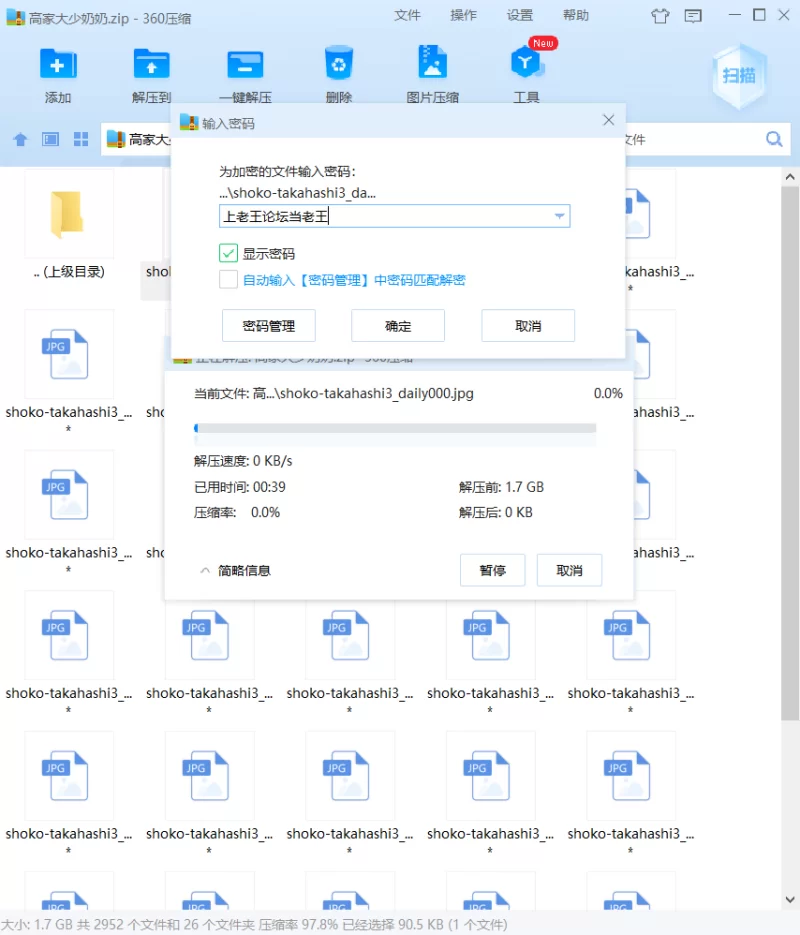Switch to the thumbnail grid view
Screen dimensions: 800x935
point(81,139)
